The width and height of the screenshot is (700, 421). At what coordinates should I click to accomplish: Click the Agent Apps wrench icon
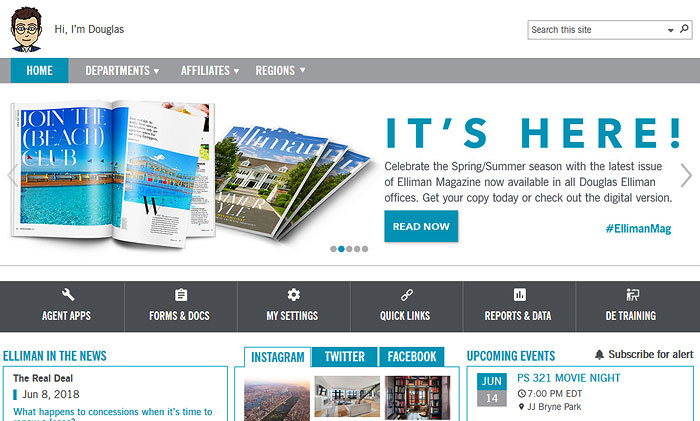tap(68, 295)
